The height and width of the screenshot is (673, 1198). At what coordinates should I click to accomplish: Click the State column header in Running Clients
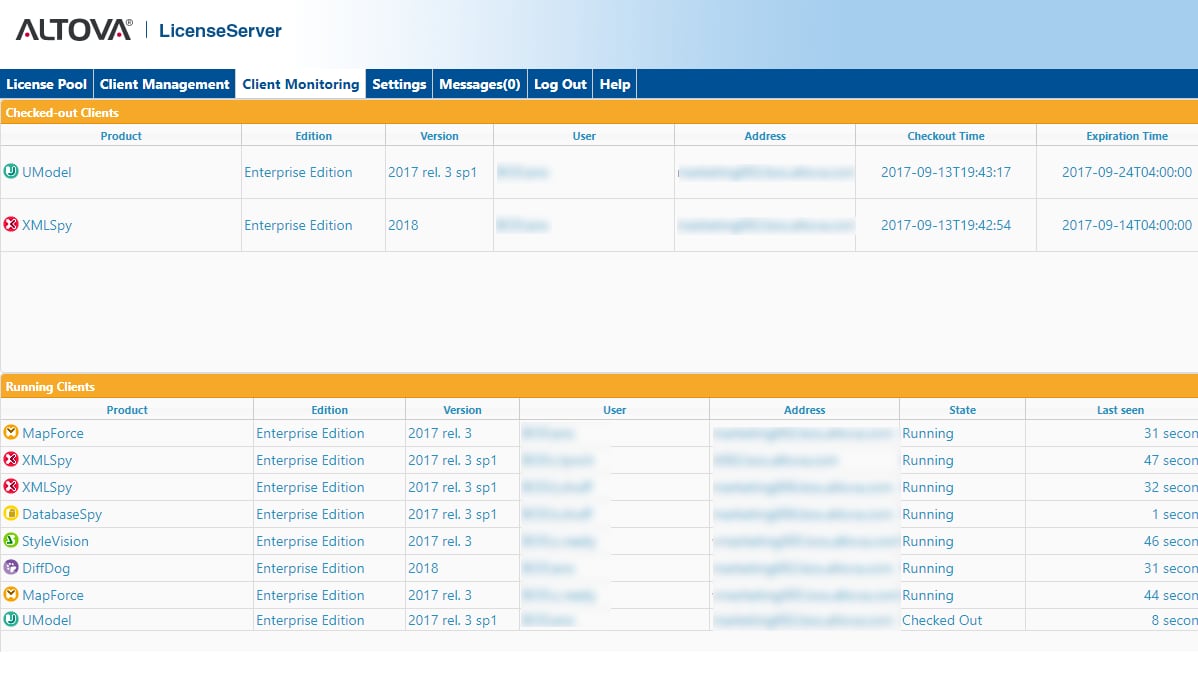point(963,410)
